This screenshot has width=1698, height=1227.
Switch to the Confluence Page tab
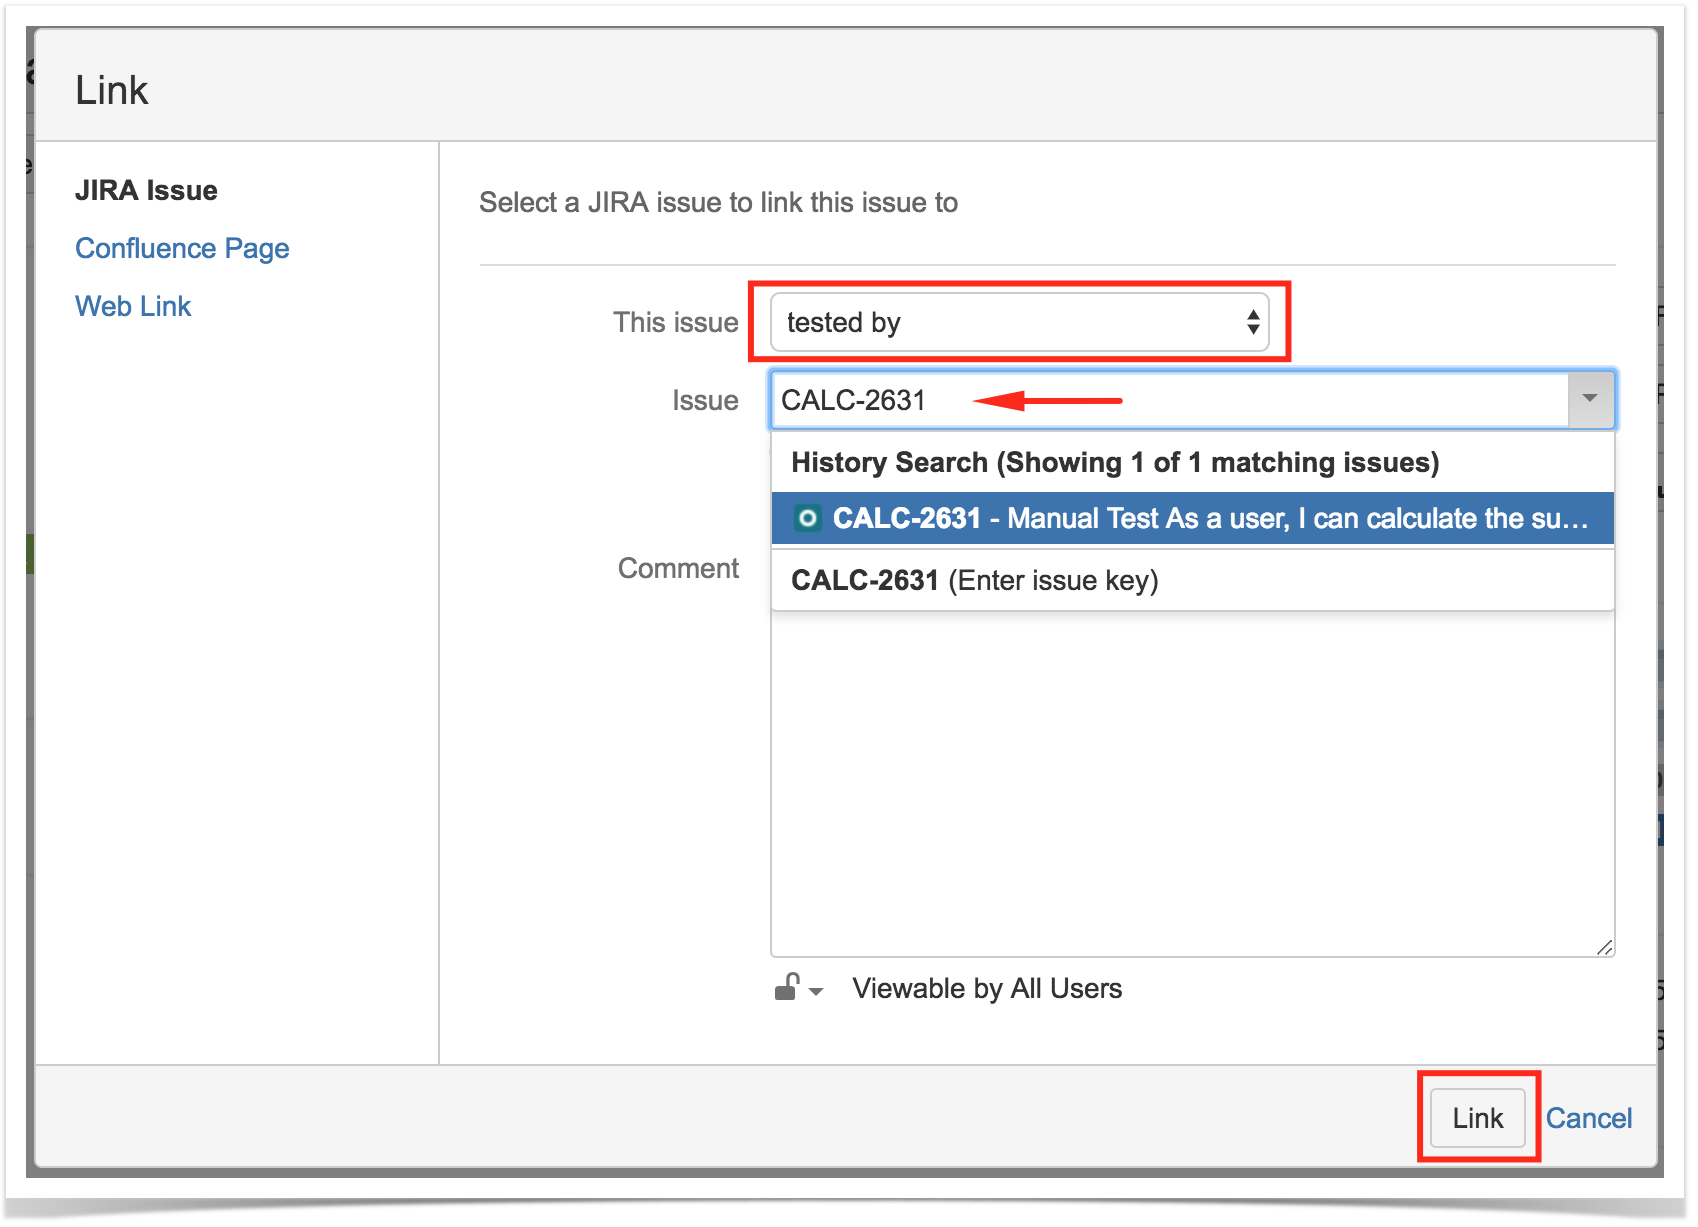click(182, 248)
